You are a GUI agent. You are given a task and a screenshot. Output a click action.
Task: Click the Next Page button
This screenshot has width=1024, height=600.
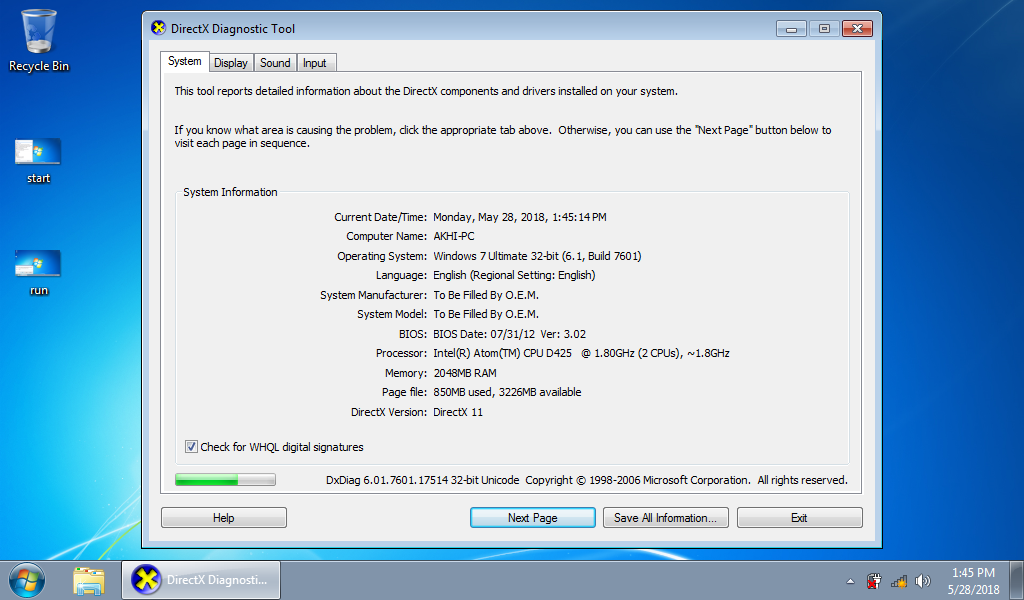pos(533,518)
